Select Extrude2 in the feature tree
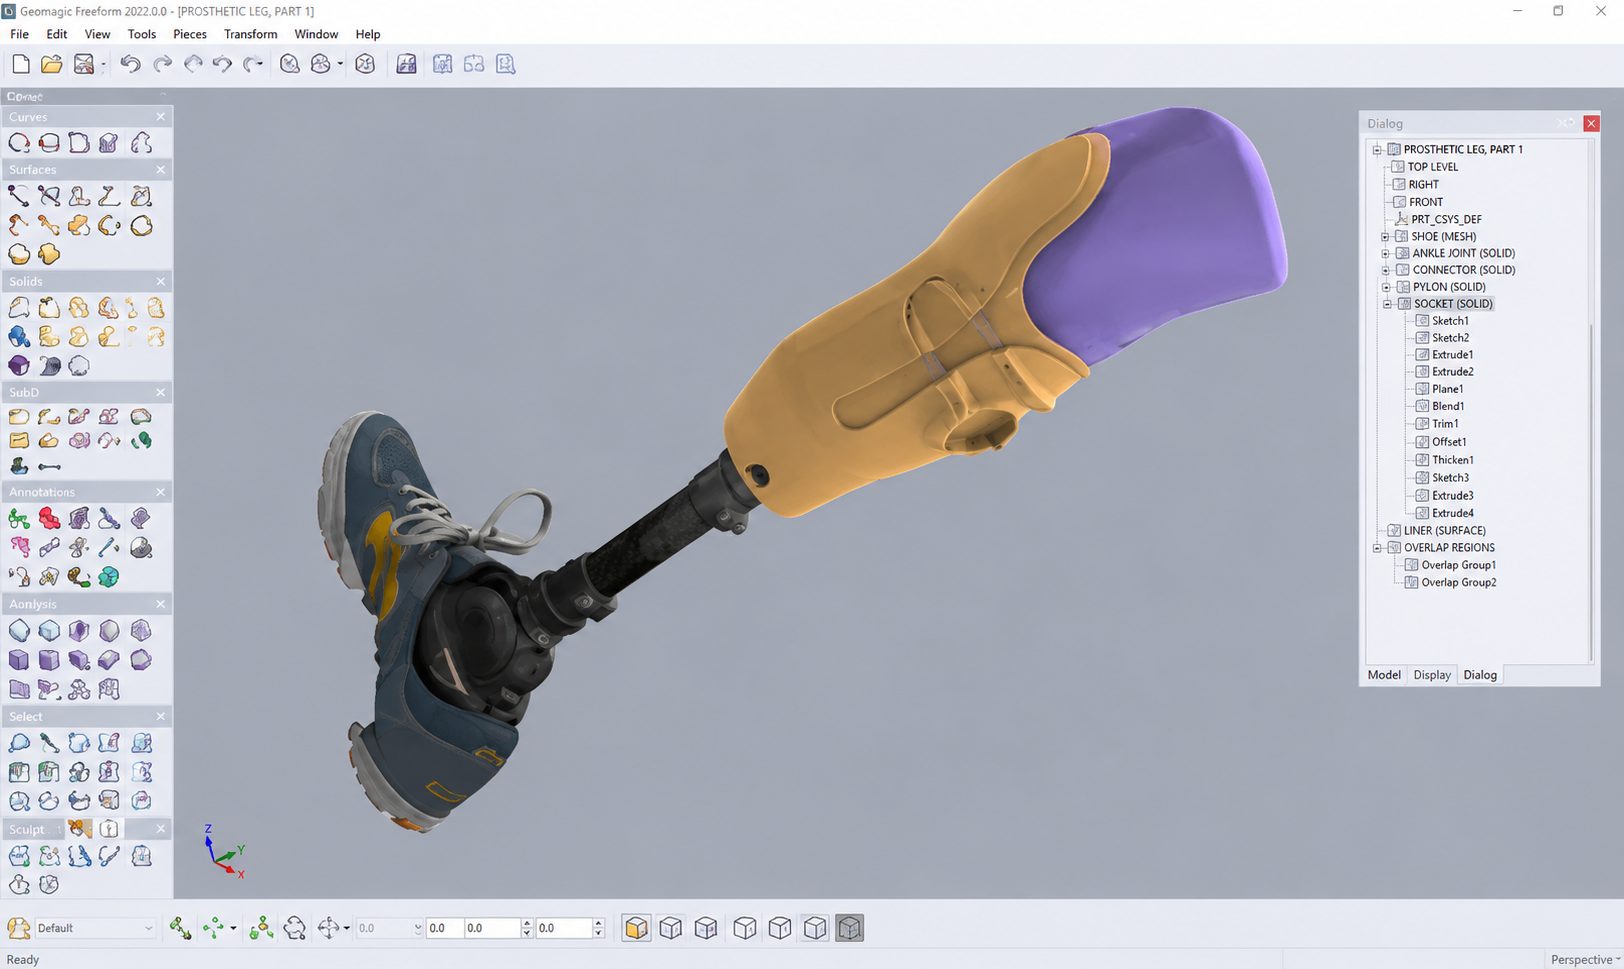The image size is (1624, 969). [x=1452, y=372]
